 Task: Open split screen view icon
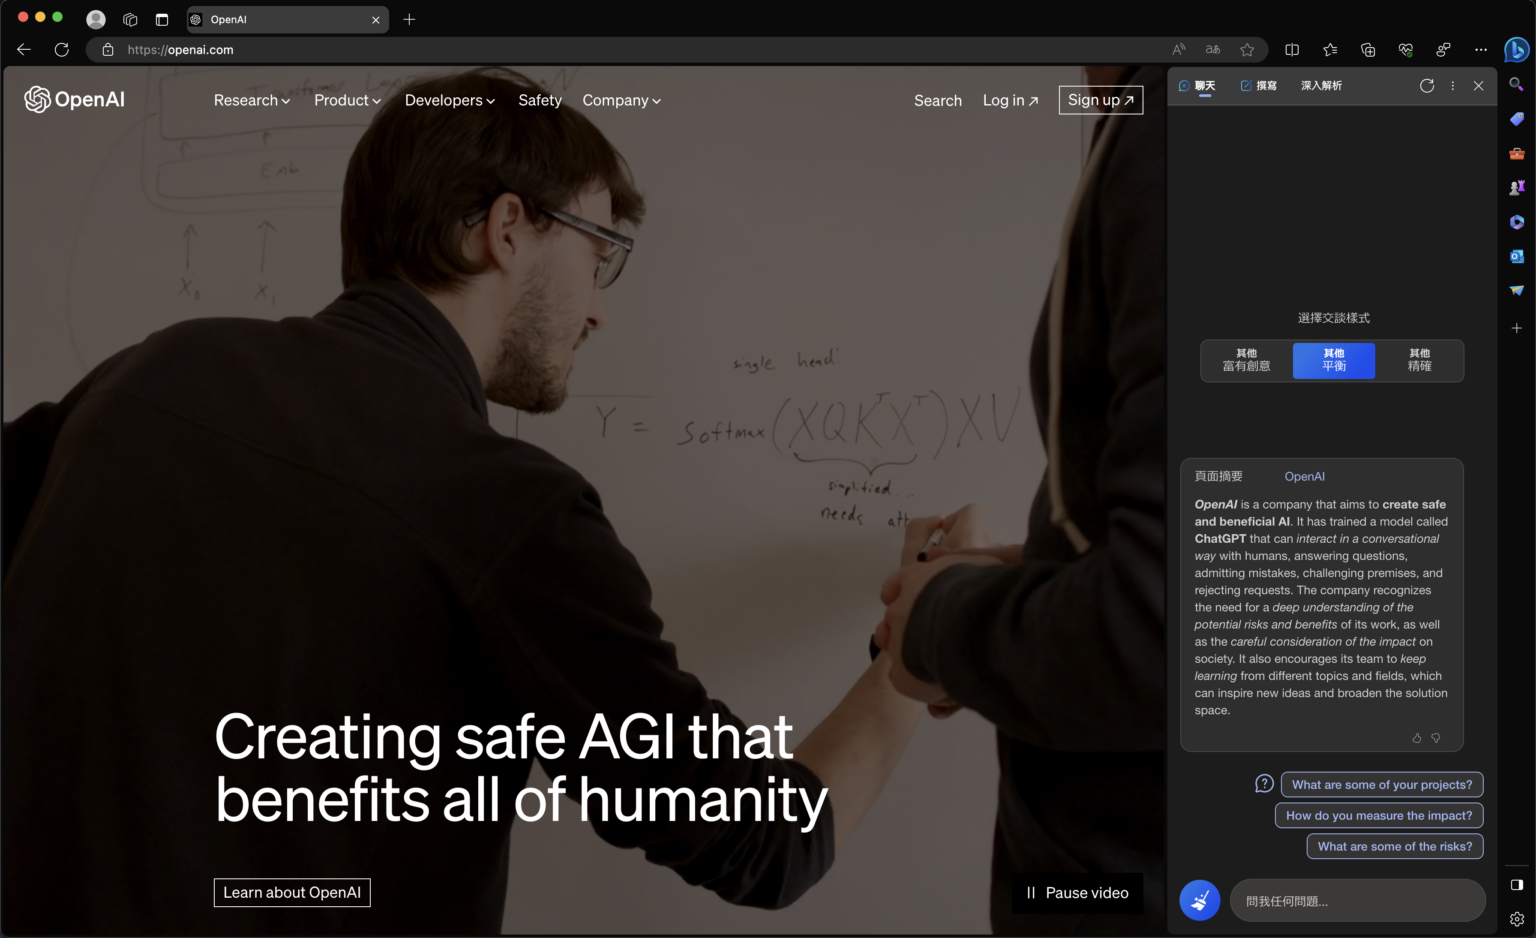1292,49
